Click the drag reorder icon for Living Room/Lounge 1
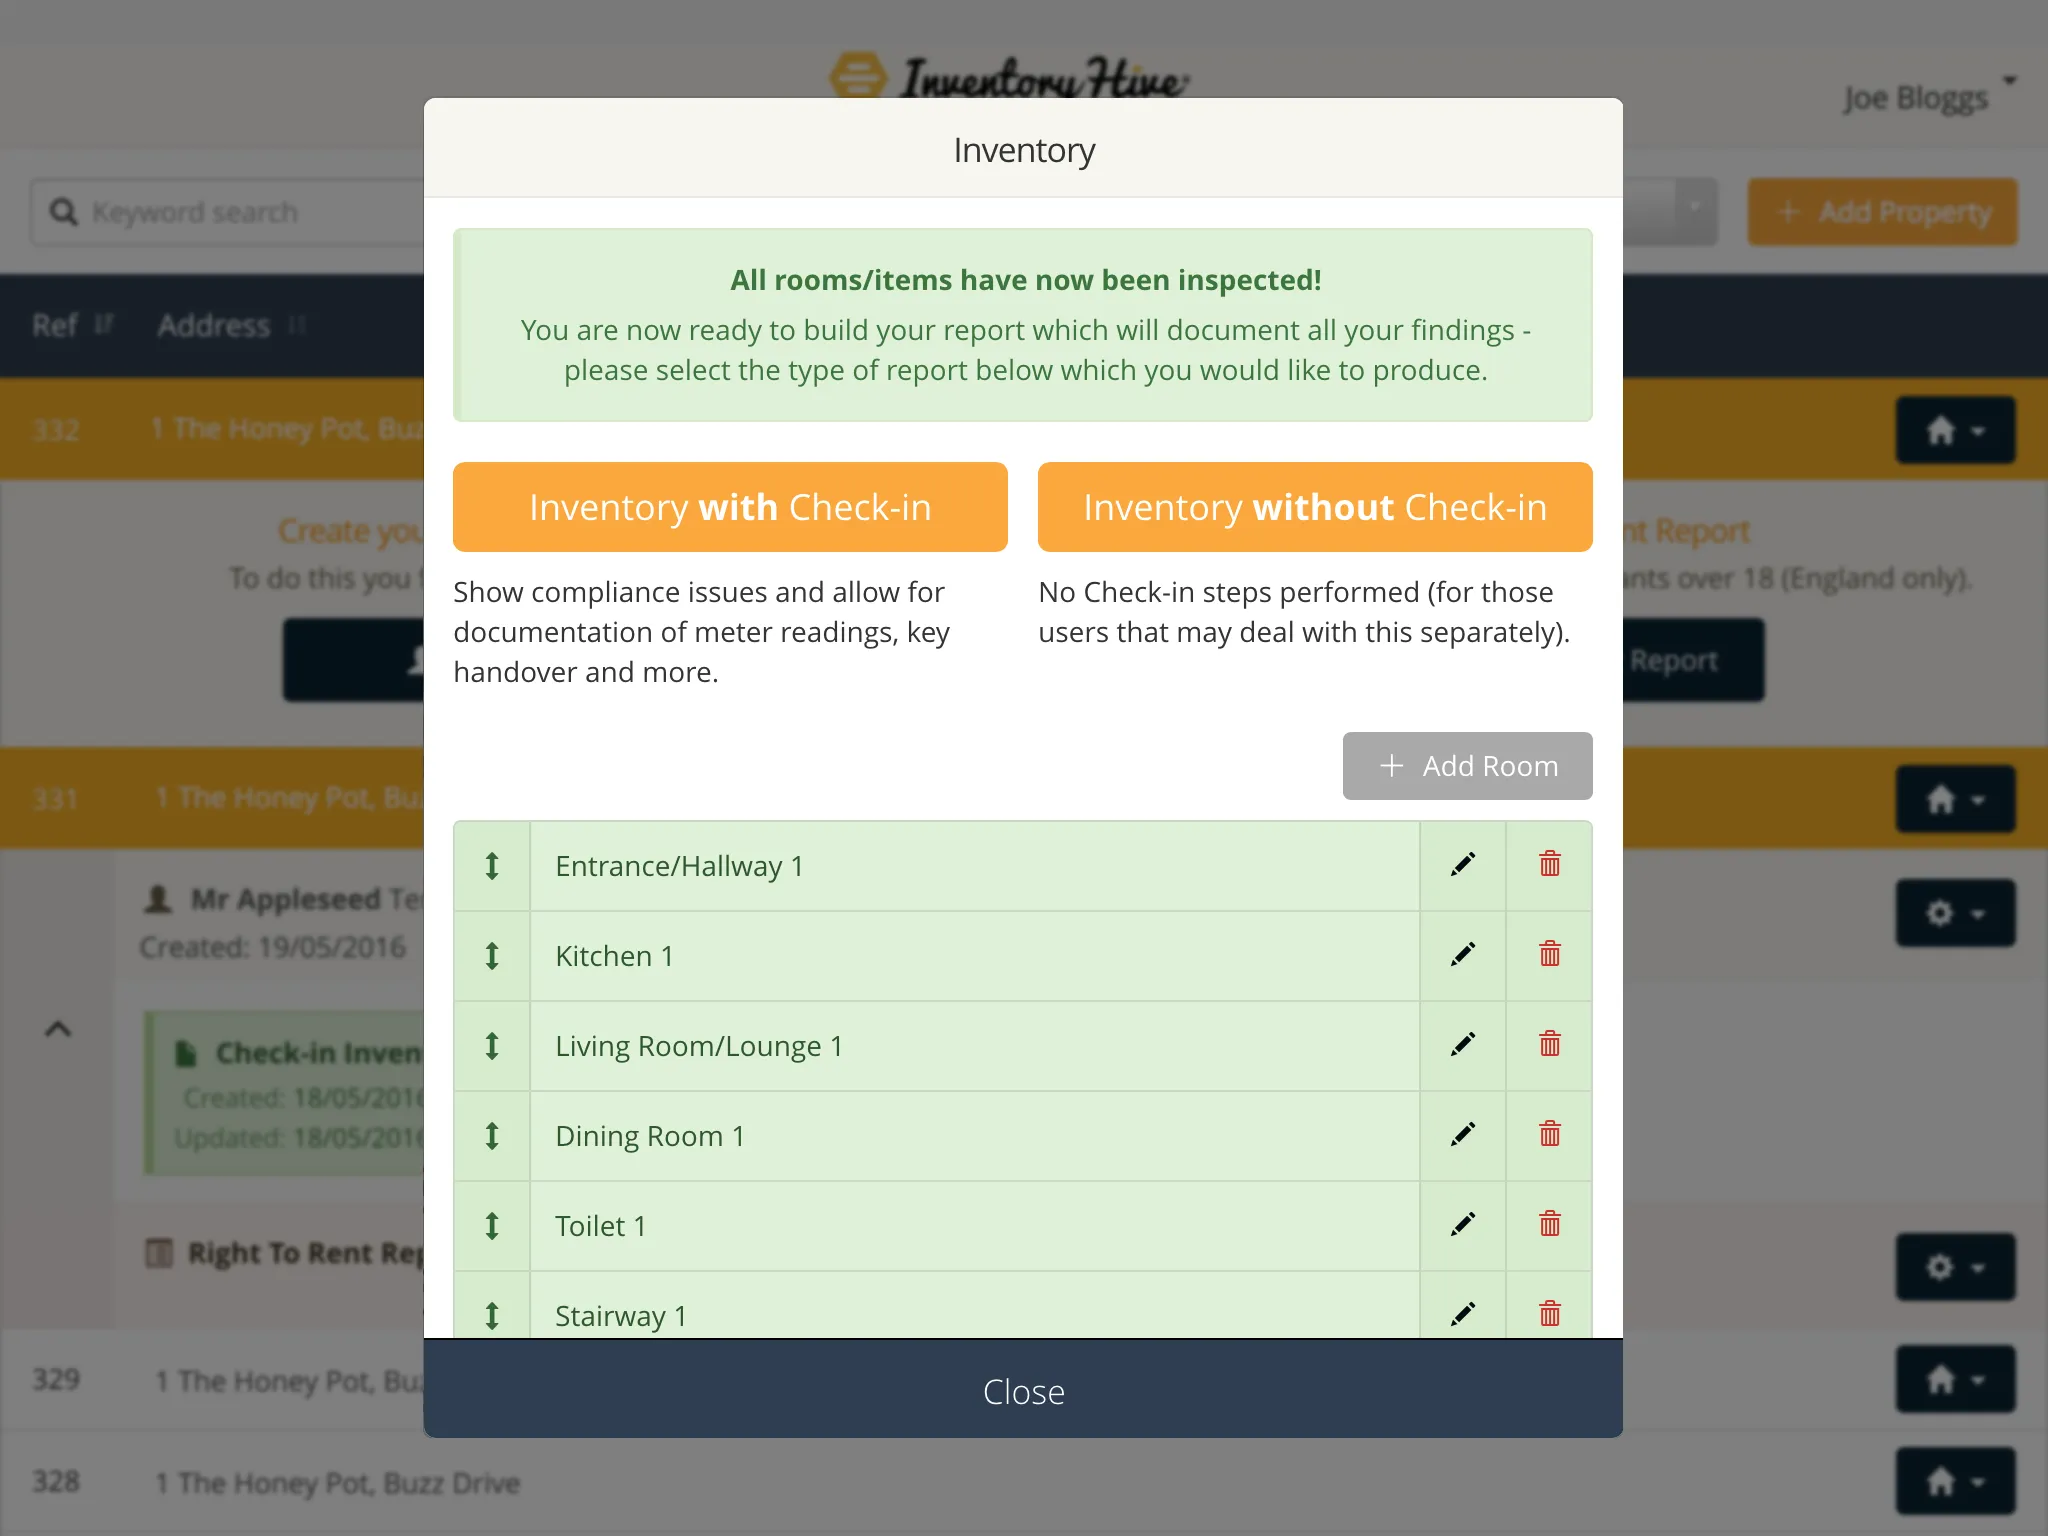The width and height of the screenshot is (2048, 1536). [x=492, y=1044]
